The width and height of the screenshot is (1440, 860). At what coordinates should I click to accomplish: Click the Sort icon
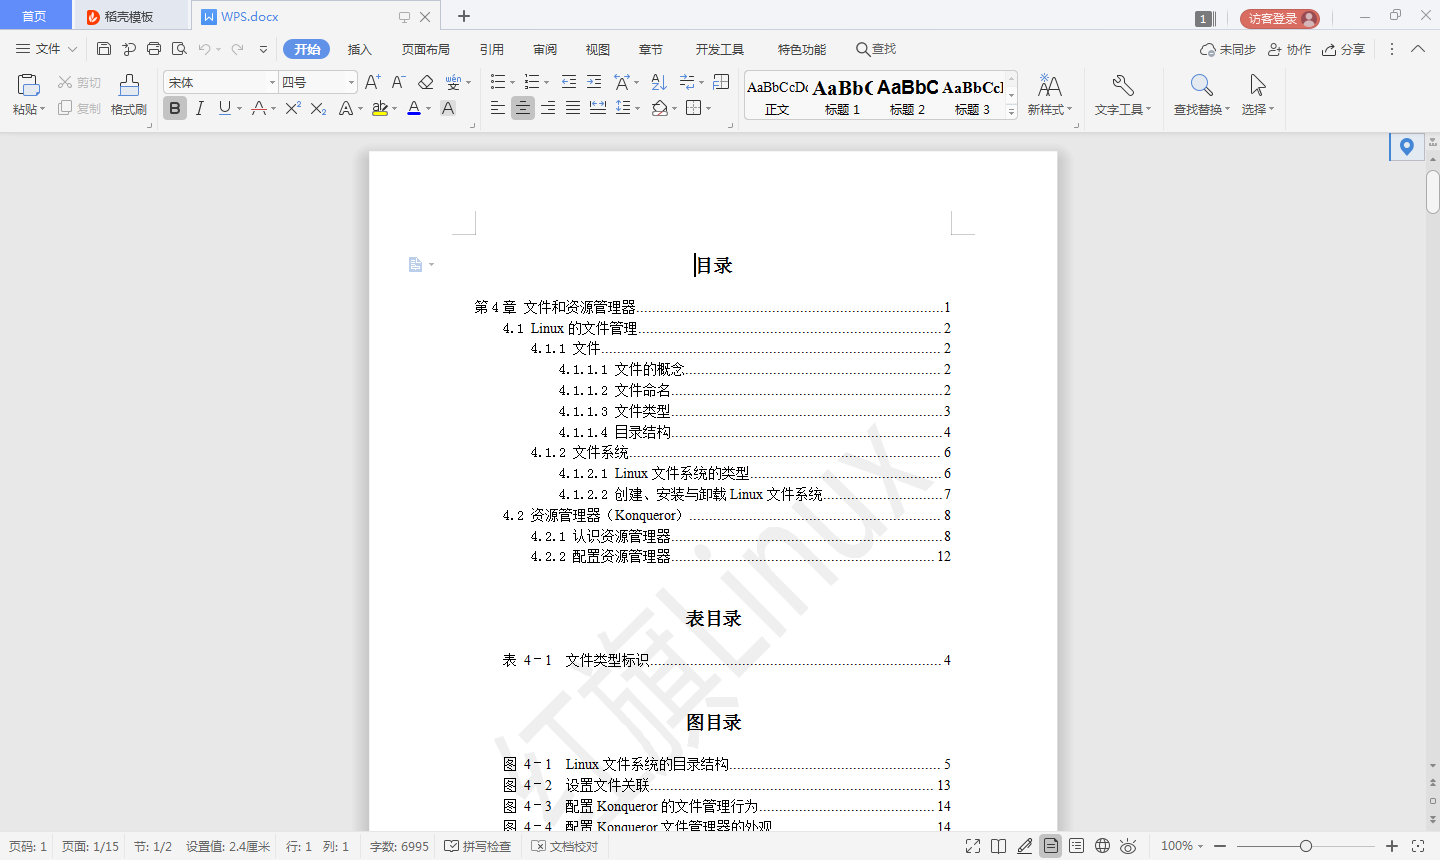click(x=659, y=82)
